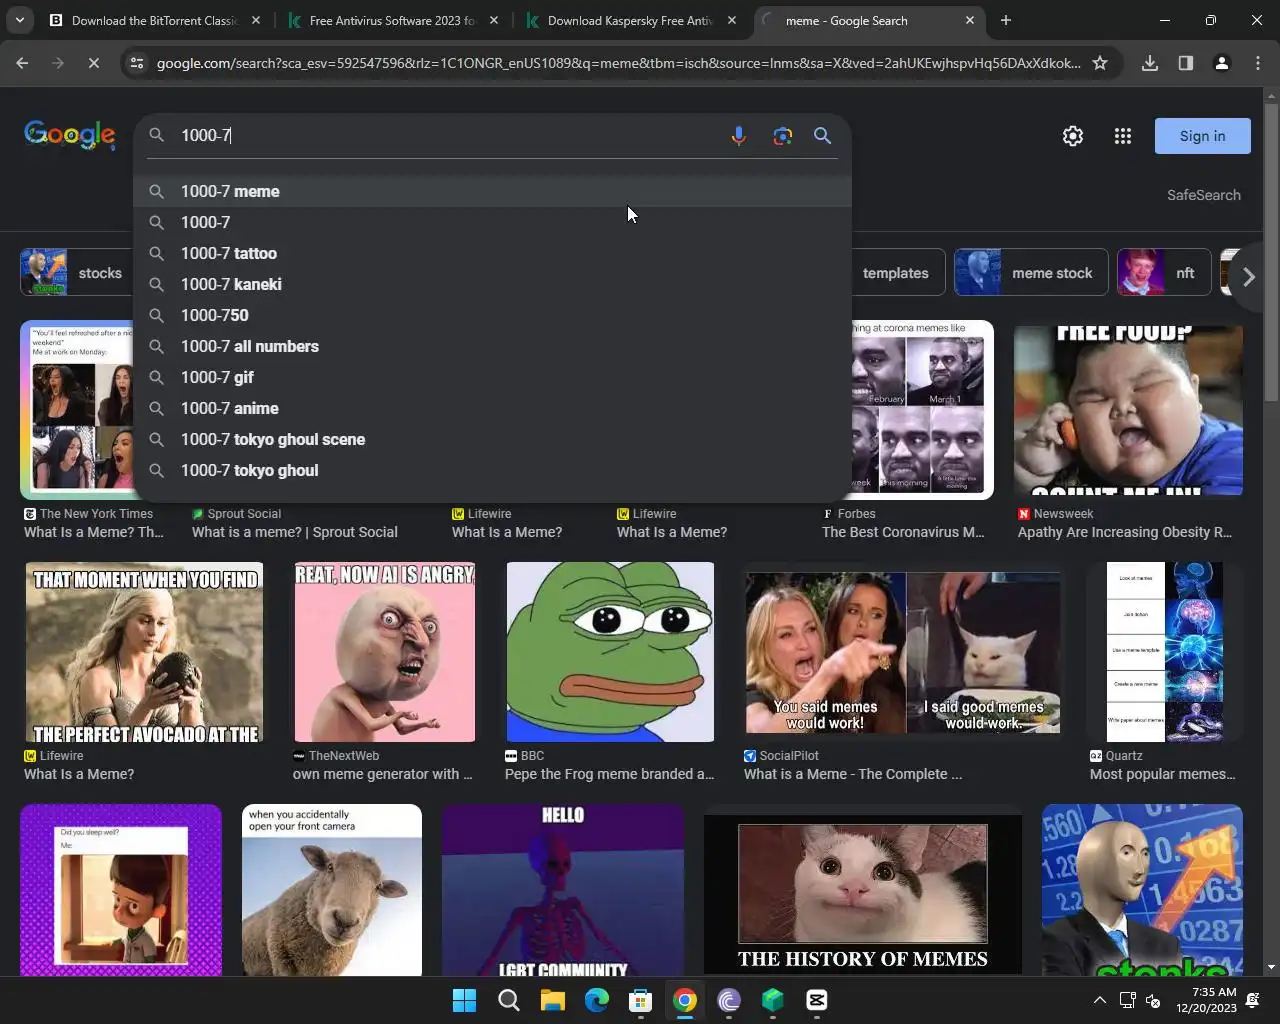Open Pepe the Frog image result
The image size is (1280, 1024).
pos(610,652)
